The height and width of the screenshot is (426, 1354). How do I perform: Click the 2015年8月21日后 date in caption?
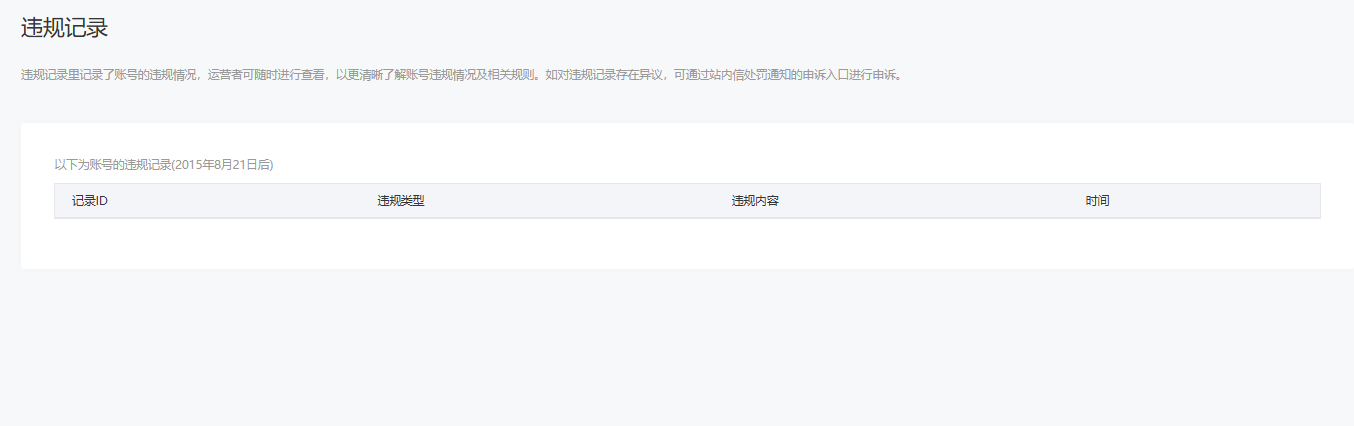(222, 165)
